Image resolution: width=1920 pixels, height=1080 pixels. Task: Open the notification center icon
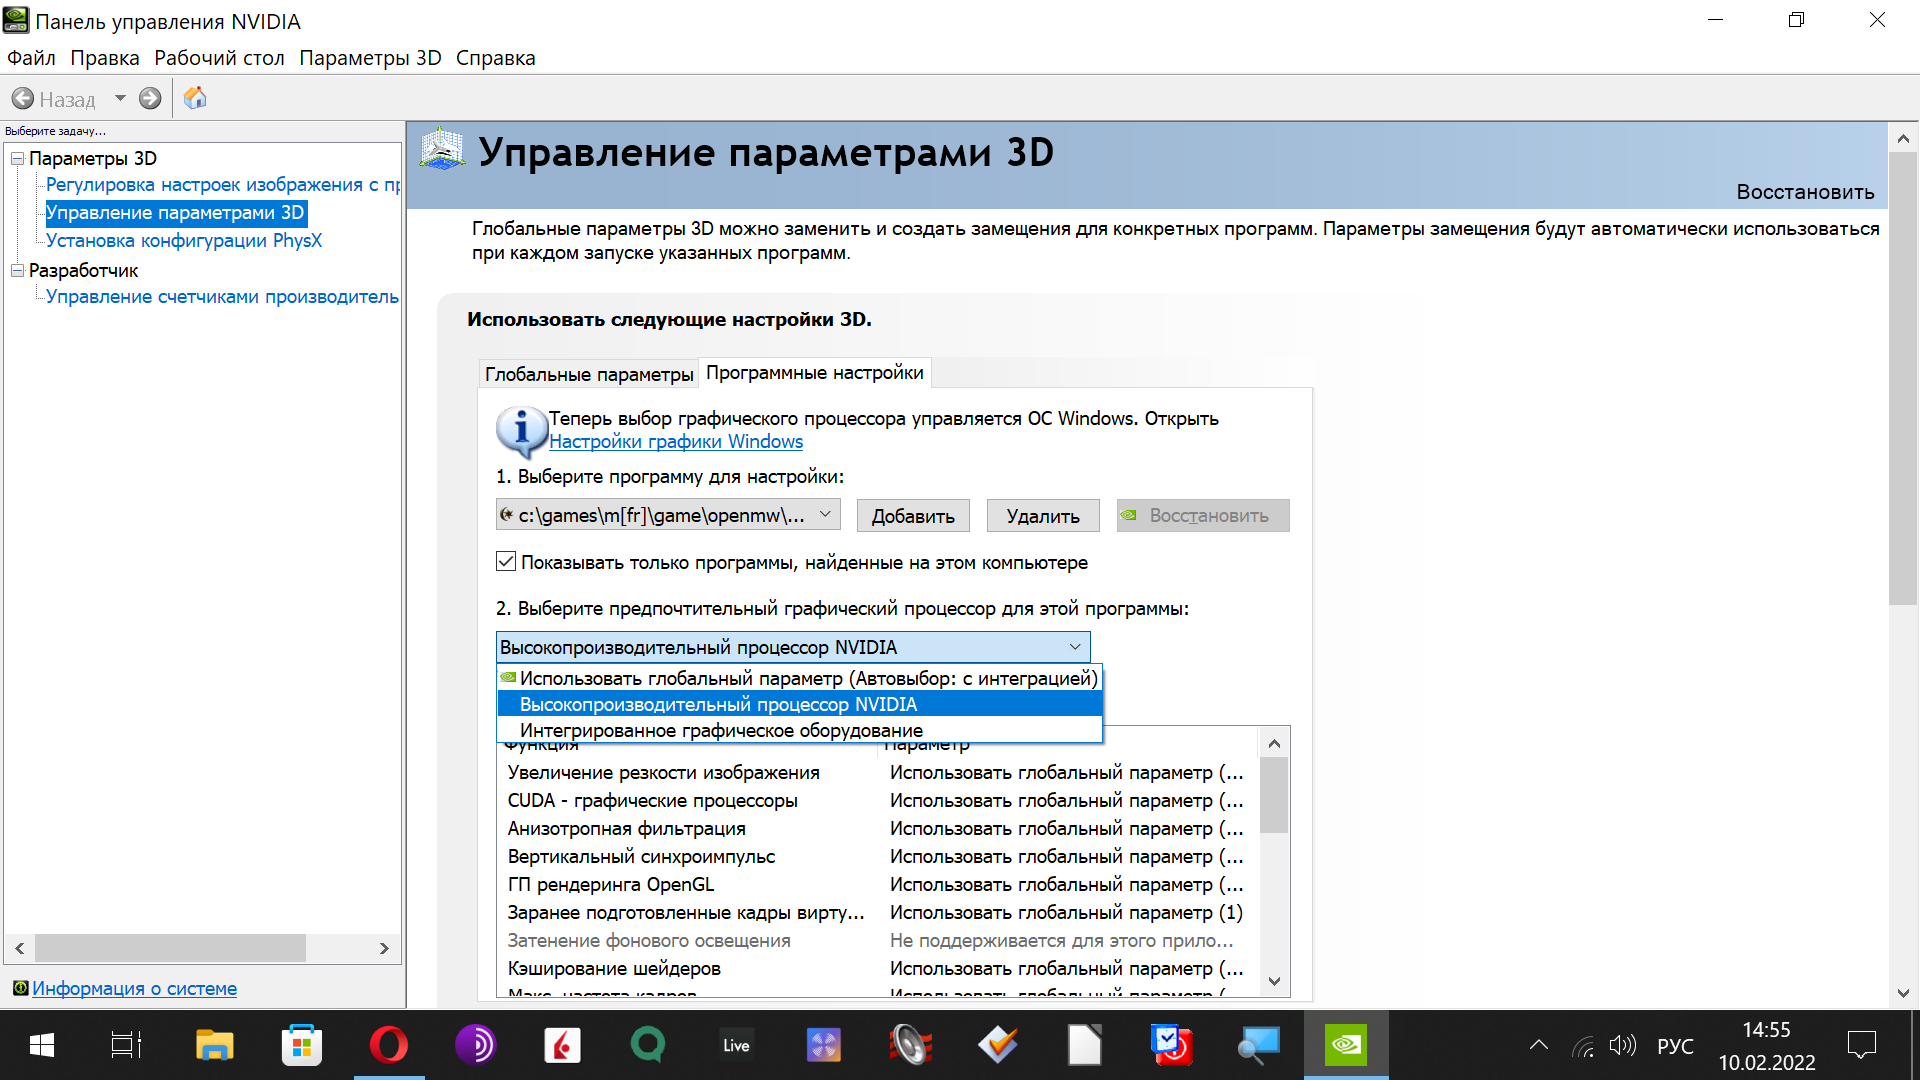1862,1046
